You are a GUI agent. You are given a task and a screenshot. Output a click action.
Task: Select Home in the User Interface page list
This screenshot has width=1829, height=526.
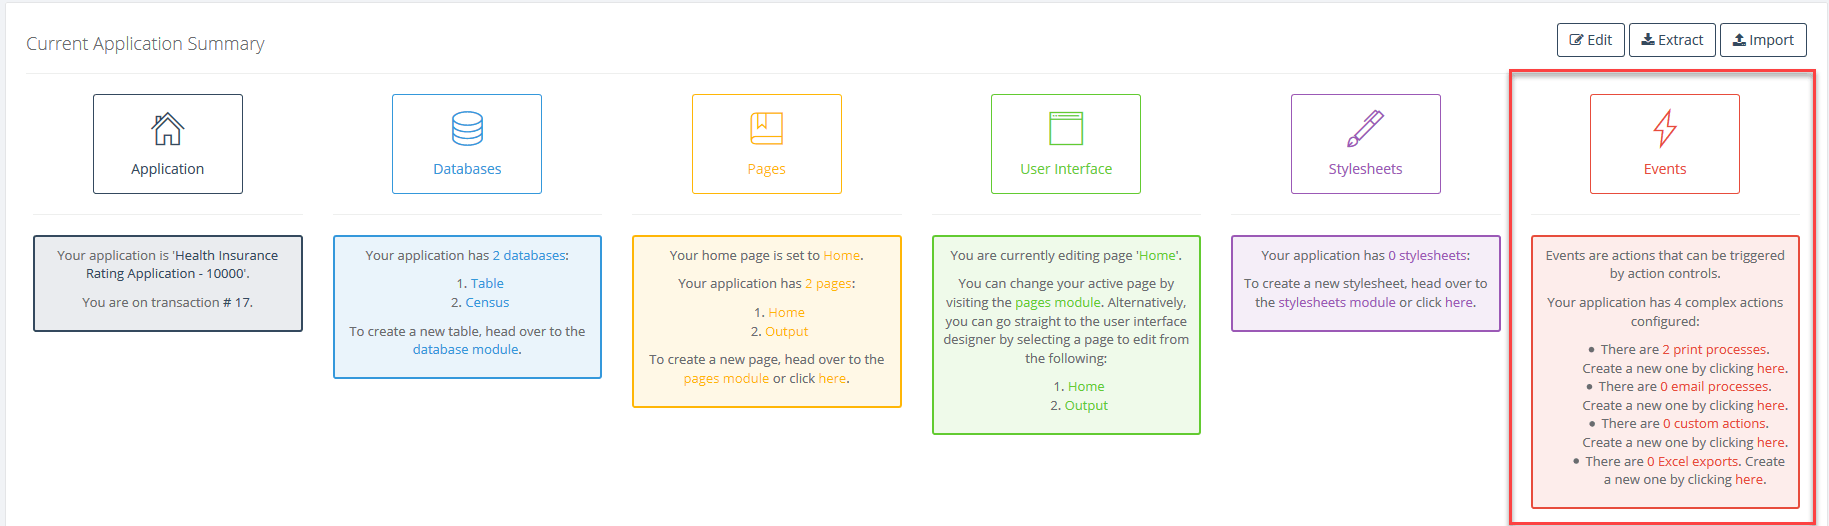point(1086,387)
